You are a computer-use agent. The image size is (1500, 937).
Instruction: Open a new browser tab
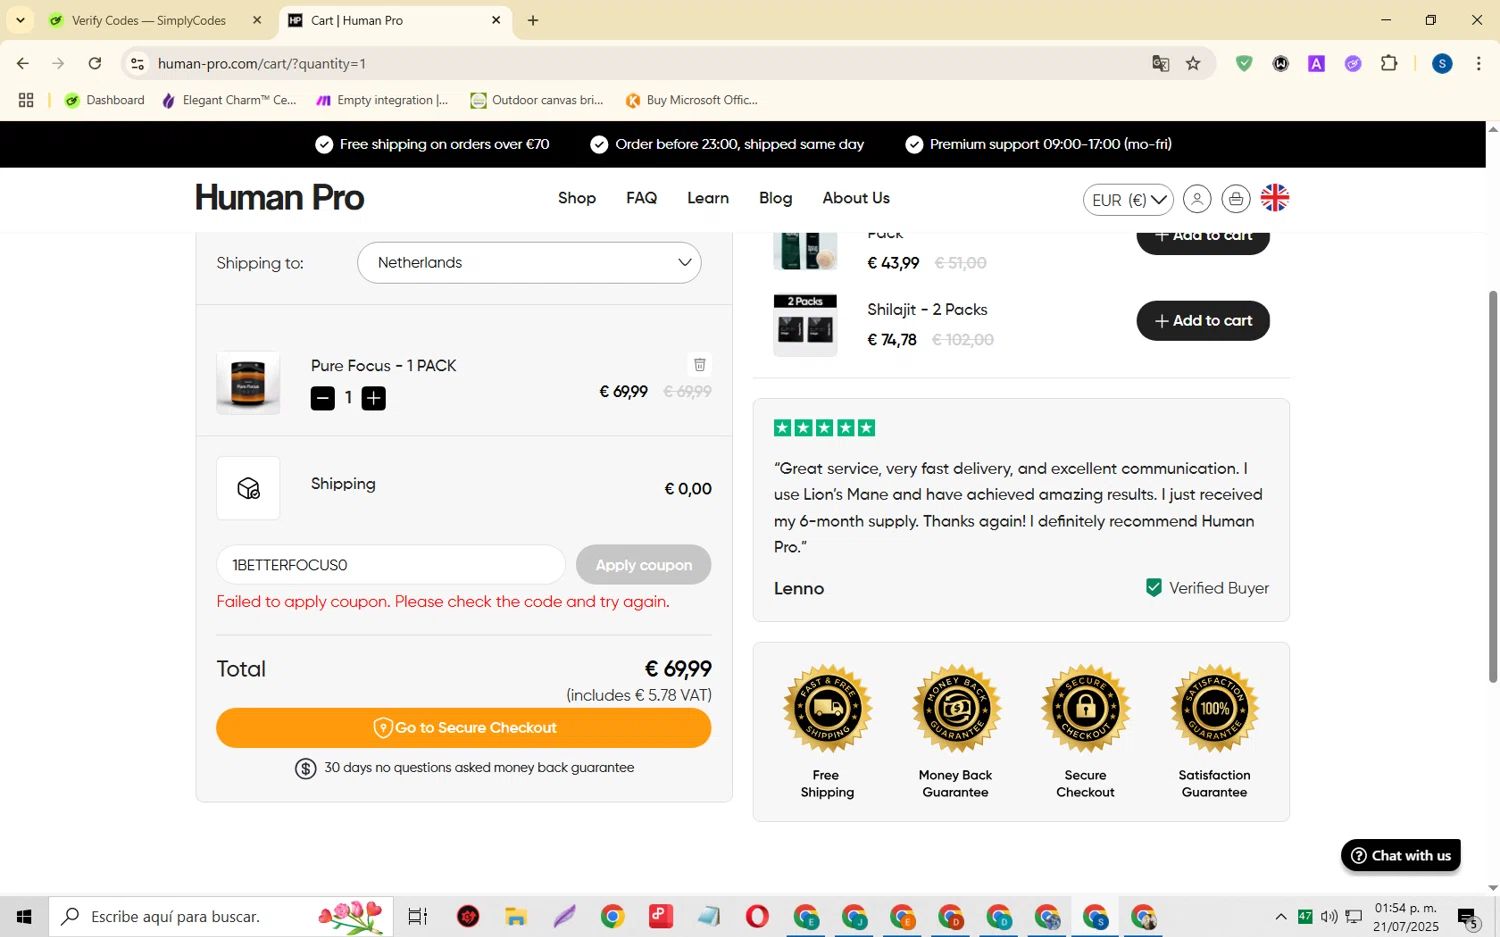[533, 20]
